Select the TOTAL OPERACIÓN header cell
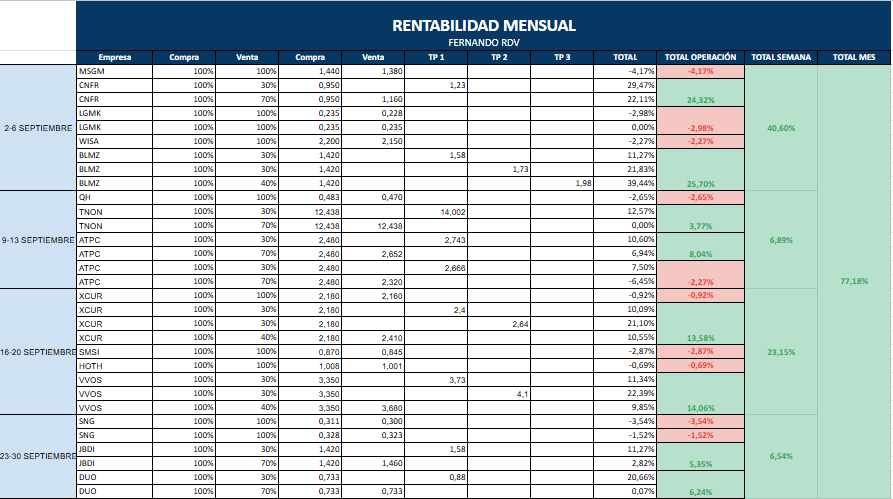 (700, 57)
